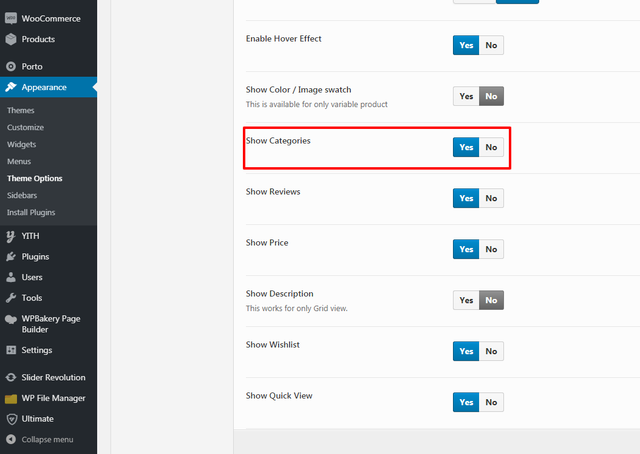Click the Plugins plug icon
This screenshot has width=640, height=454.
click(11, 256)
